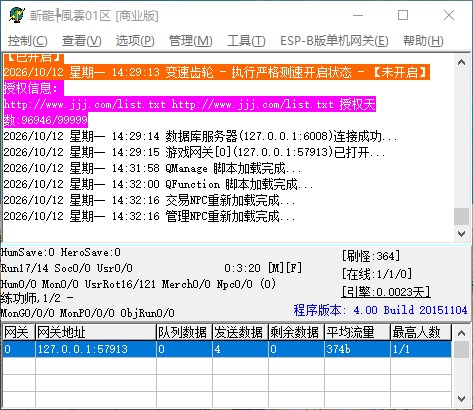Click log panel scroll down arrow

pyautogui.click(x=462, y=234)
